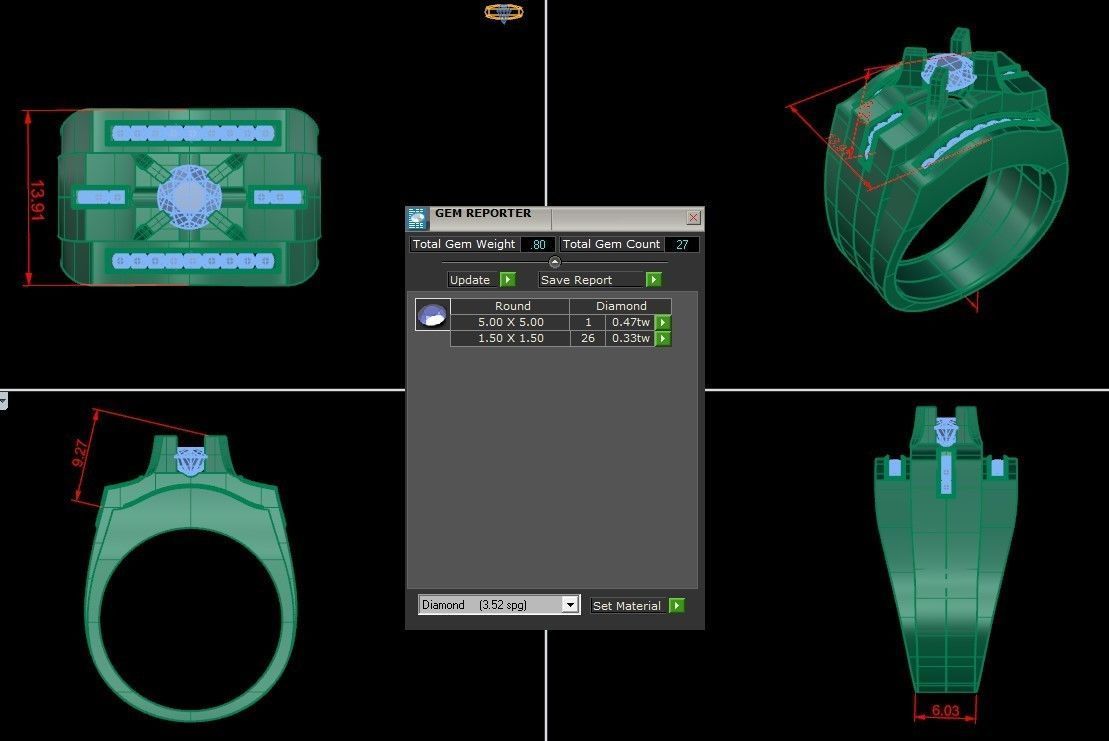Select the 1.50 X 1.50 size cell
Screen dimensions: 1109x741
pyautogui.click(x=510, y=339)
